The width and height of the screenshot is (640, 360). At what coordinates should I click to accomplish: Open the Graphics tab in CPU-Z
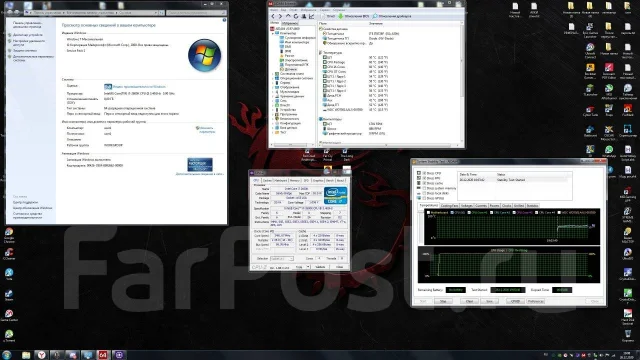pos(318,180)
